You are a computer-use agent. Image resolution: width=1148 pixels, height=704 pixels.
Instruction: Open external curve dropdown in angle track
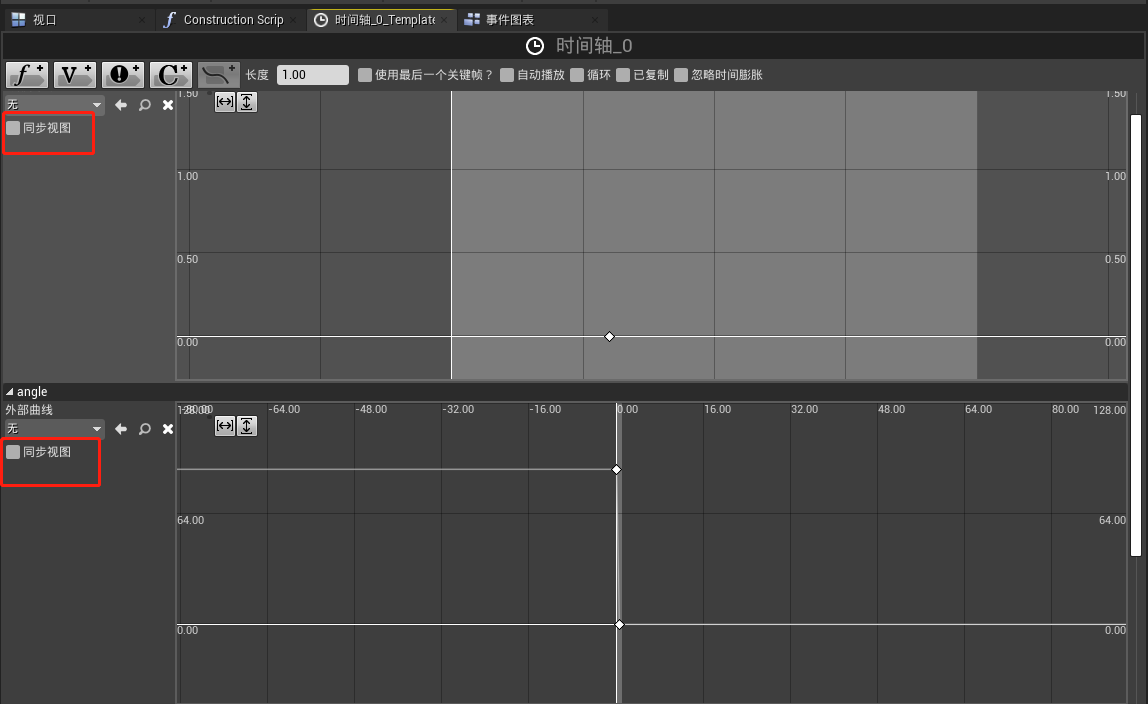(x=55, y=429)
